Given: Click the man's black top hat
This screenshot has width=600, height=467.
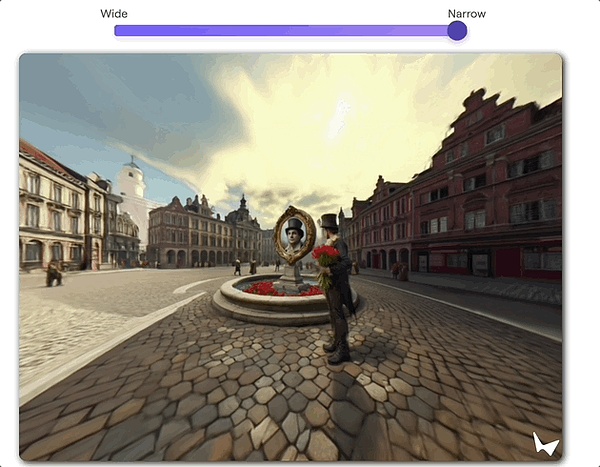Looking at the screenshot, I should 329,220.
